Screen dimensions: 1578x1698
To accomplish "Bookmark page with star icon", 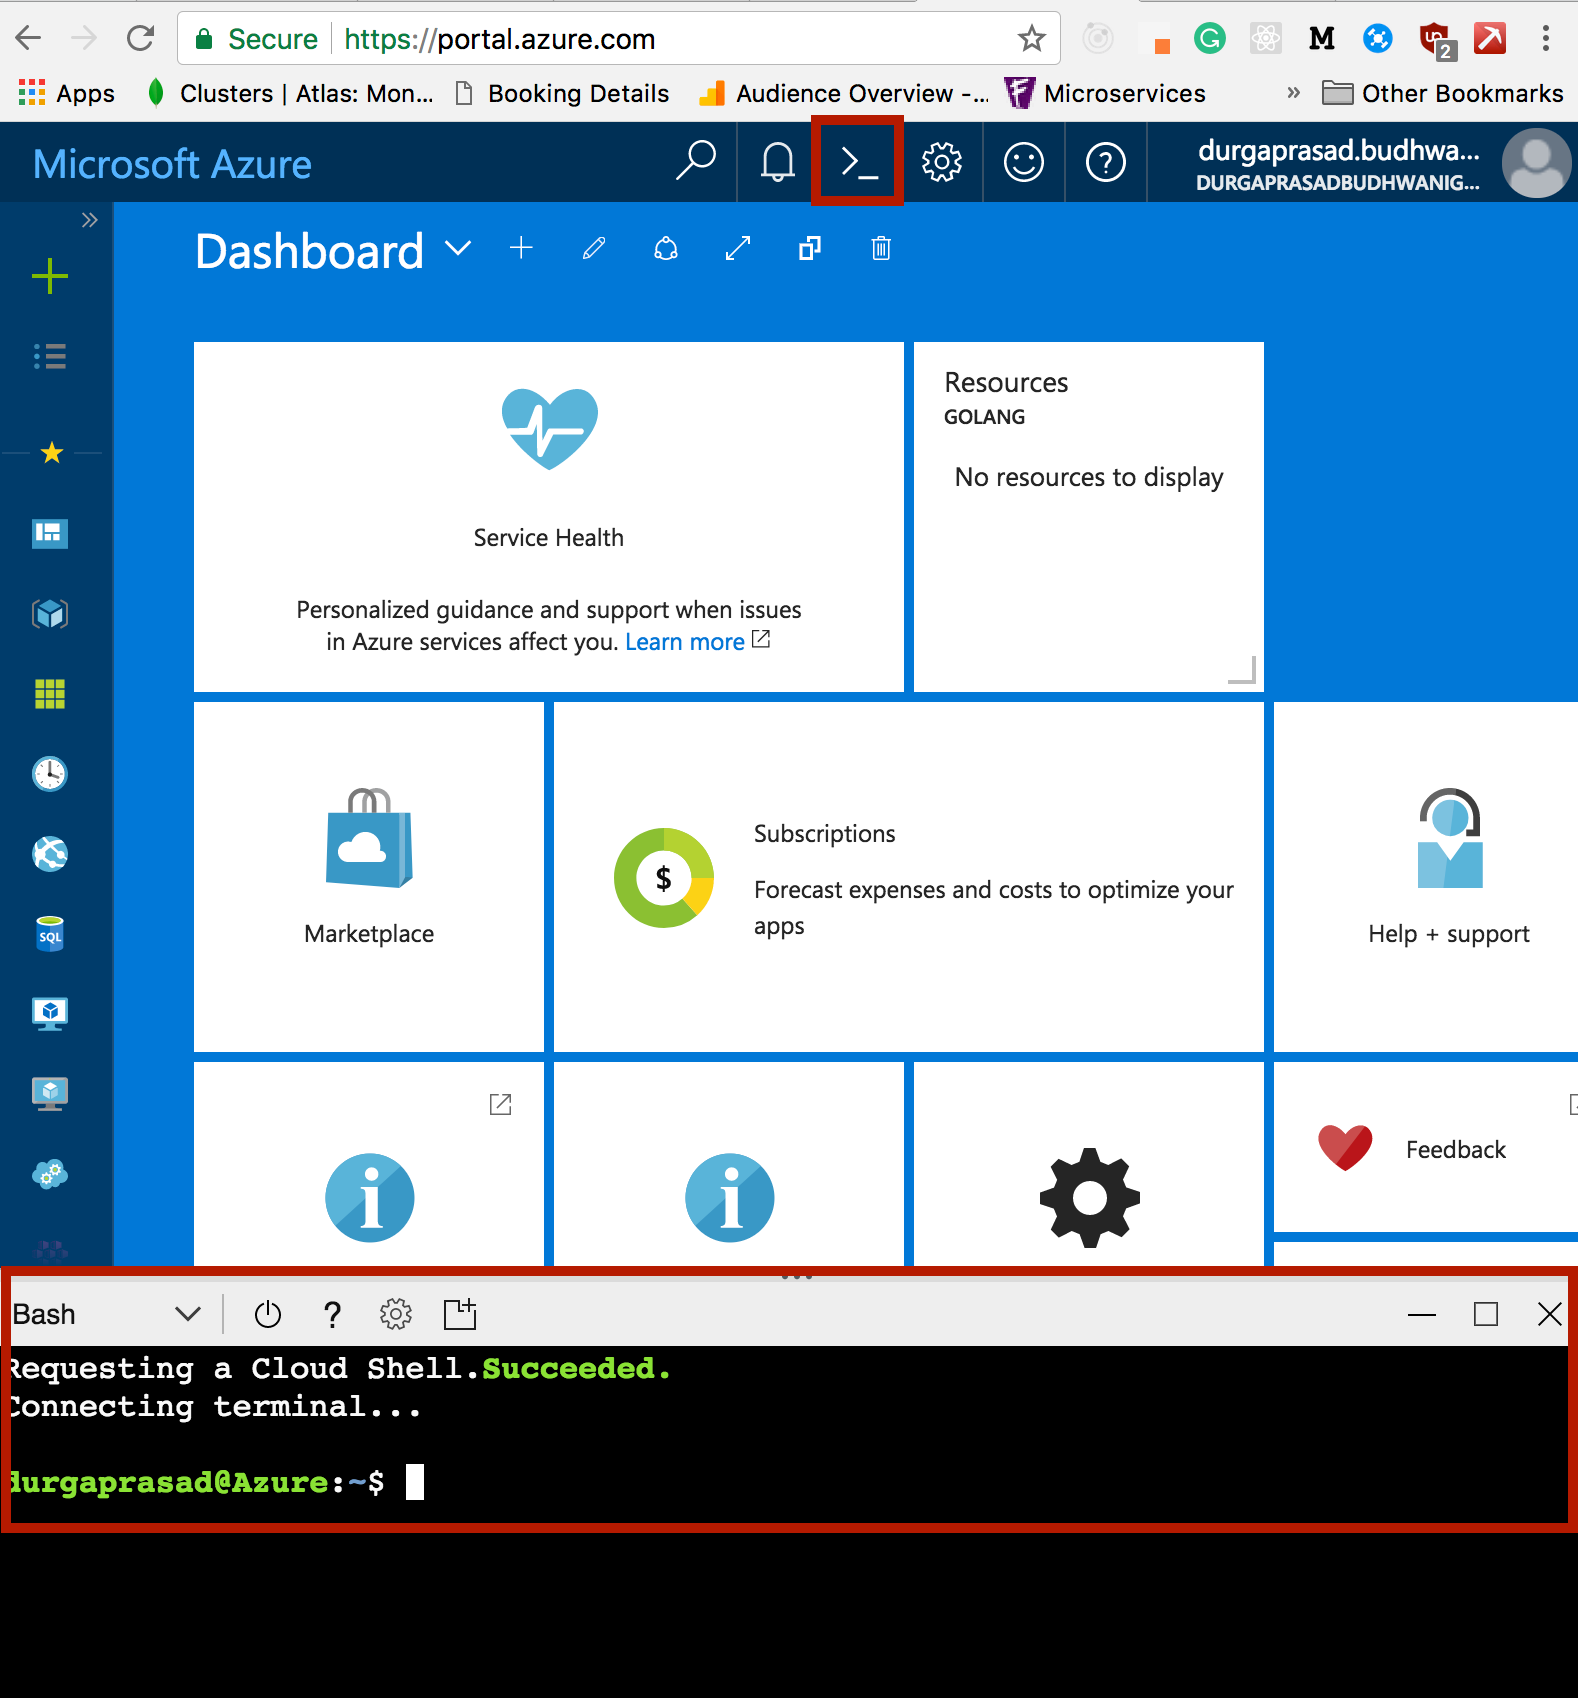I will [x=1031, y=39].
